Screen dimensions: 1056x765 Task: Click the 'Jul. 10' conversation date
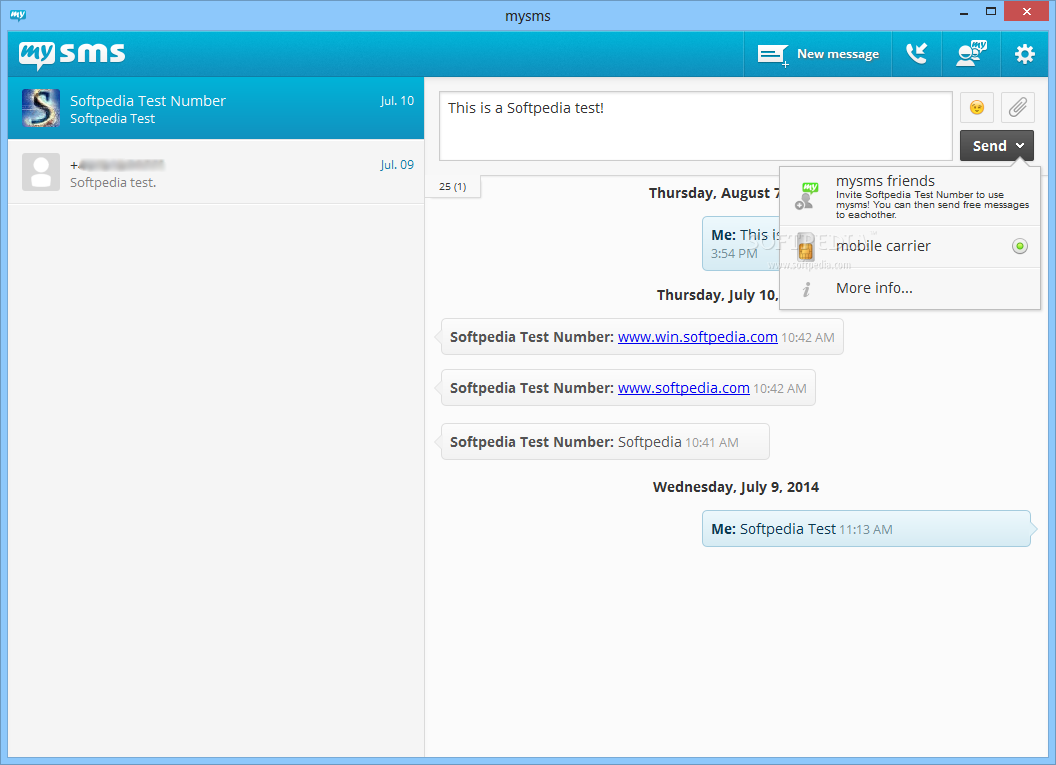[x=397, y=101]
